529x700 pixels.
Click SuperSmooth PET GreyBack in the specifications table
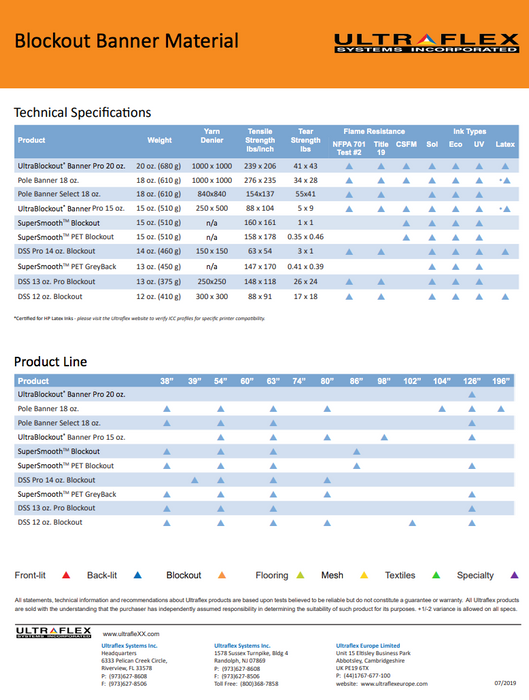click(x=67, y=267)
